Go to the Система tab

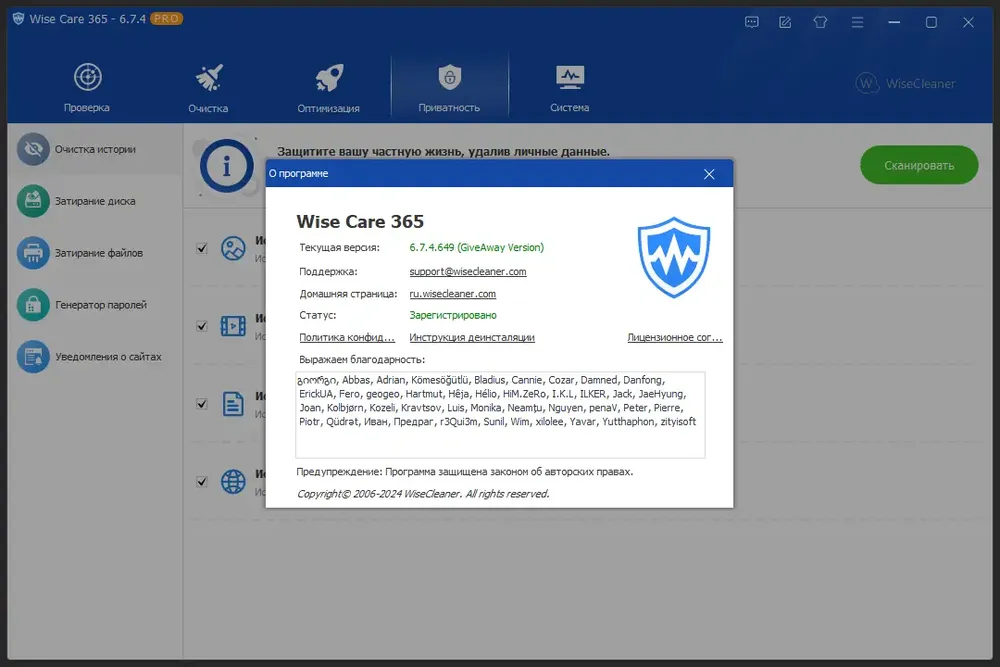[x=570, y=88]
